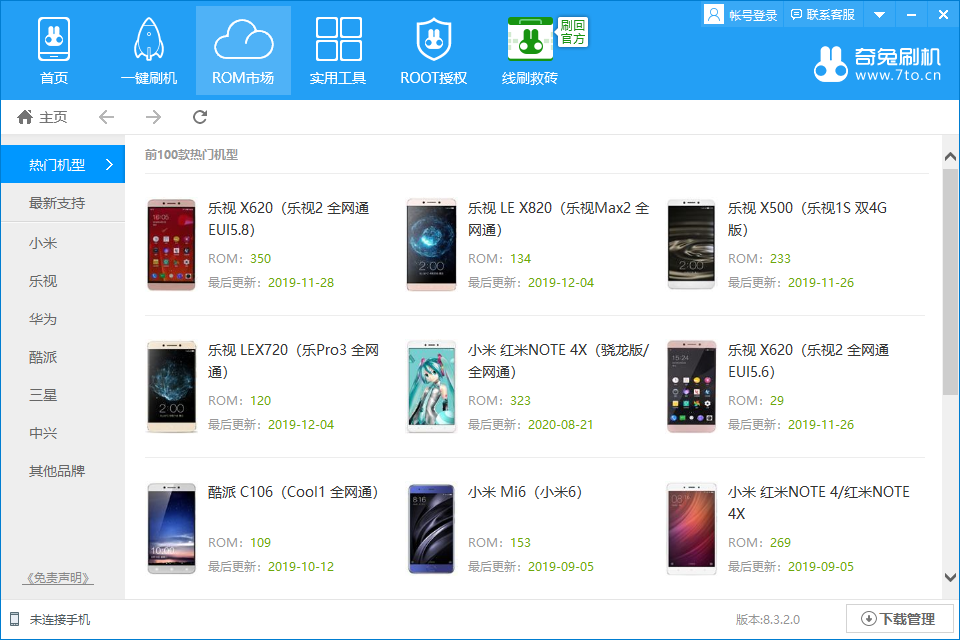Screen dimensions: 960x640
Task: Click title 乐视 LE X820（乐视Max2 全网通）
Action: tap(558, 219)
